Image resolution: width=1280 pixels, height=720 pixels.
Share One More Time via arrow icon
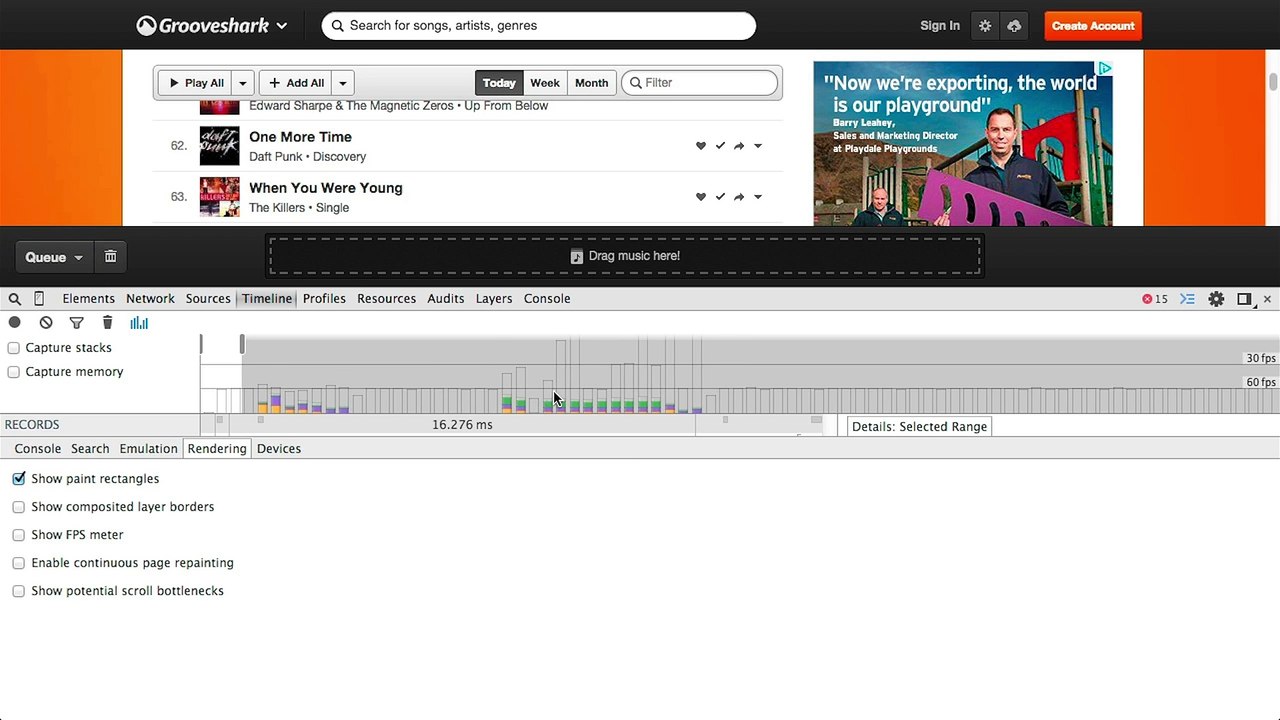[739, 146]
